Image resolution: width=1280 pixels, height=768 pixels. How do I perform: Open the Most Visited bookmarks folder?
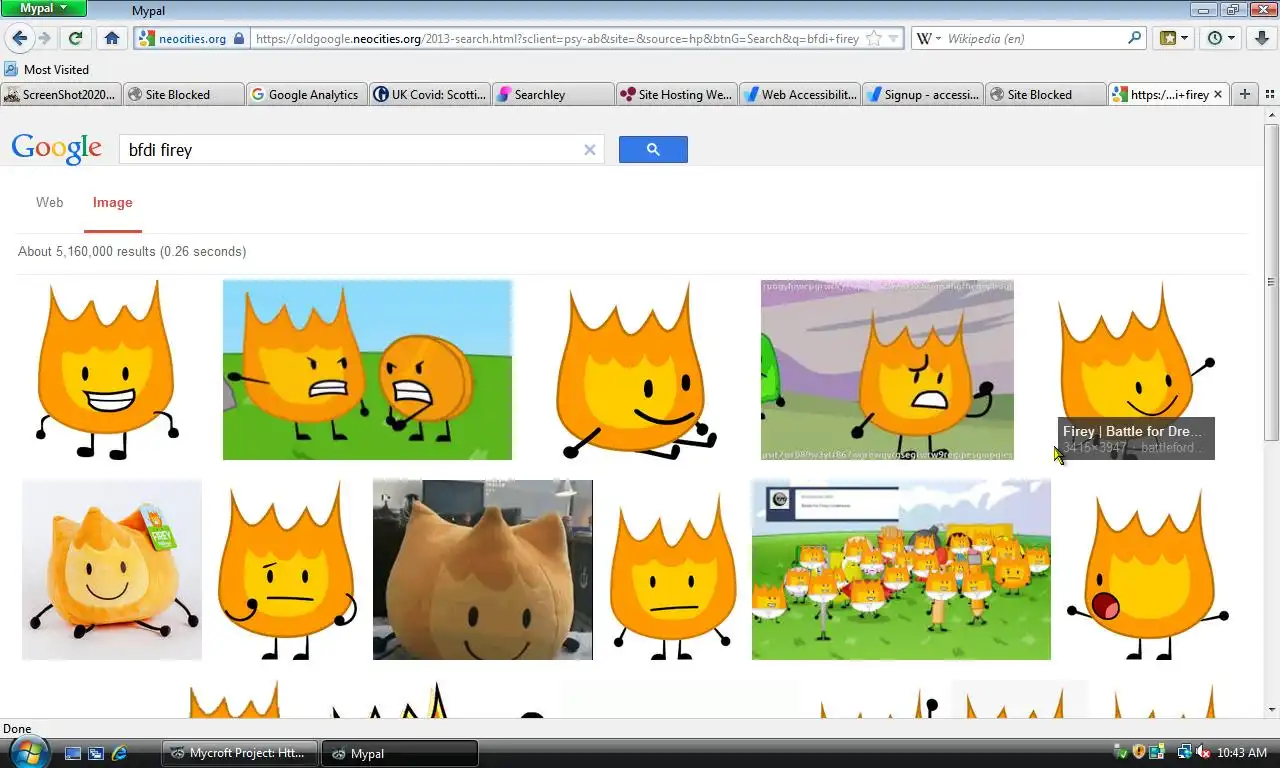(47, 69)
